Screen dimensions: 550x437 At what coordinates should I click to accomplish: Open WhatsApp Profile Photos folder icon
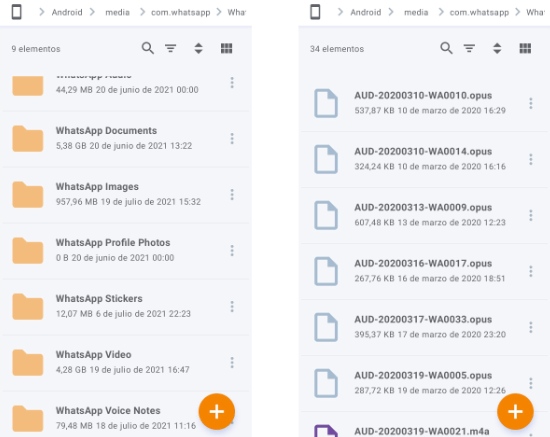click(x=28, y=250)
